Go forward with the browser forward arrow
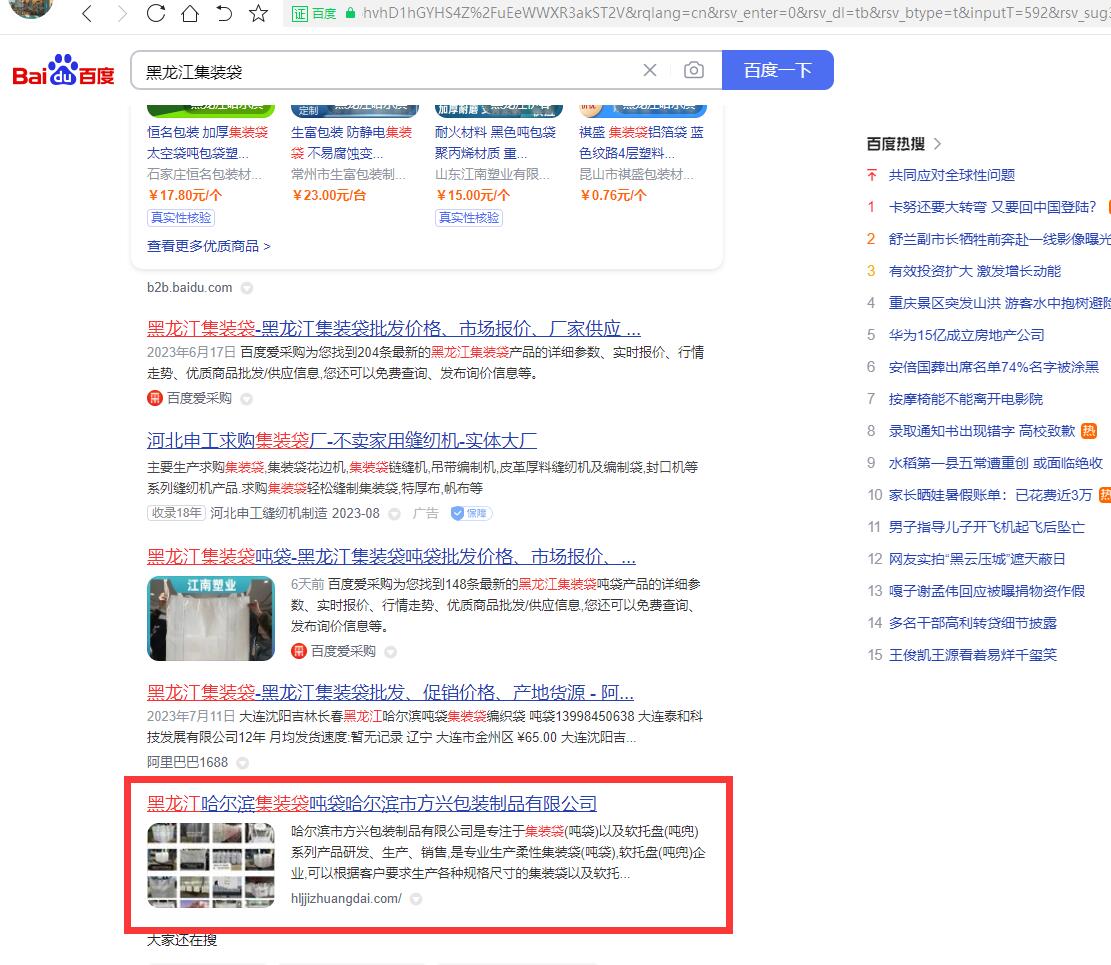 click(x=122, y=13)
